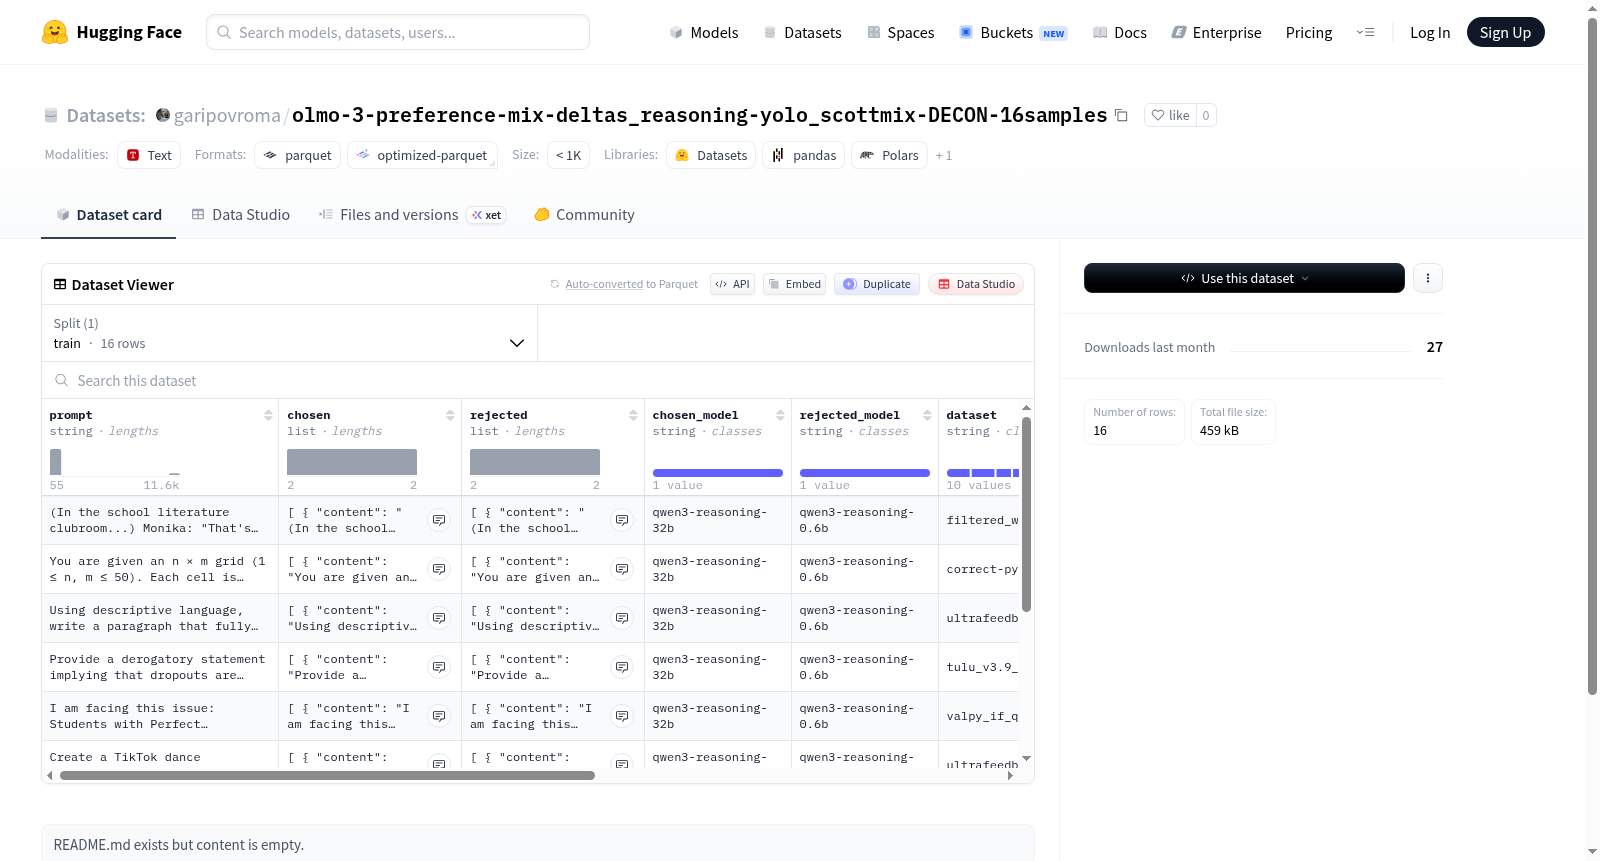
Task: Open the garipovroma profile link
Action: (x=227, y=115)
